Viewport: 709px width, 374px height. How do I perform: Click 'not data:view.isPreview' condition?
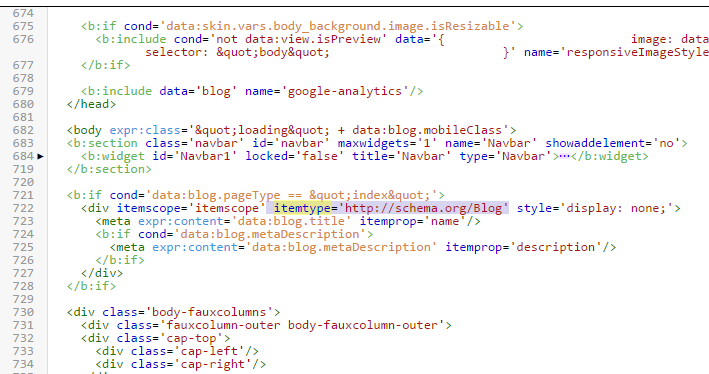click(x=298, y=39)
